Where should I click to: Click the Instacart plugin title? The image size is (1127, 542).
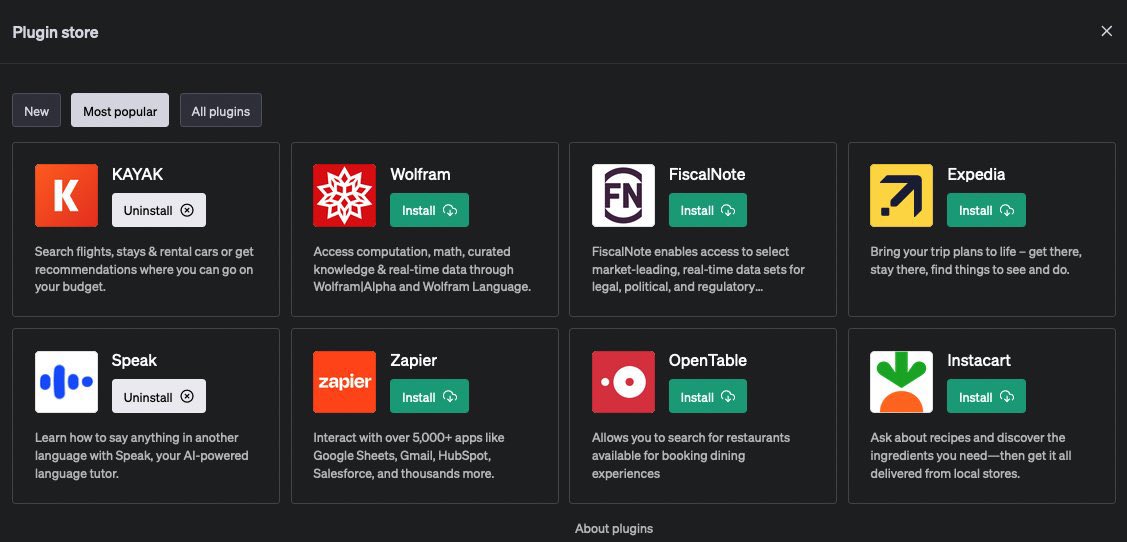coord(978,360)
